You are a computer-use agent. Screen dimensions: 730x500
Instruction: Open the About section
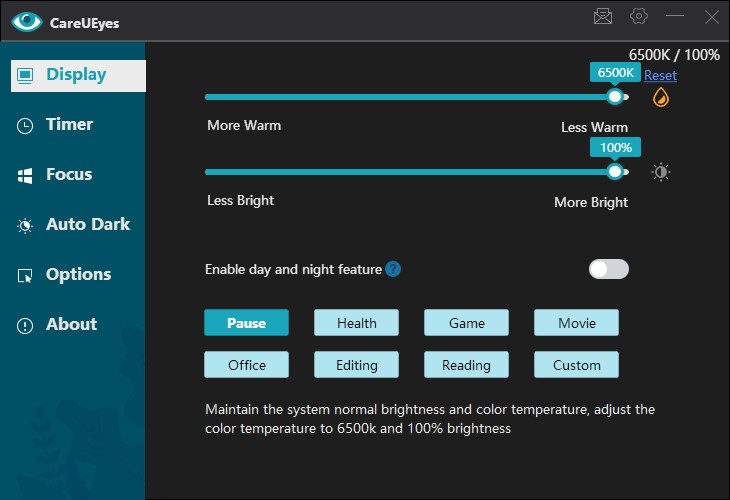point(73,324)
